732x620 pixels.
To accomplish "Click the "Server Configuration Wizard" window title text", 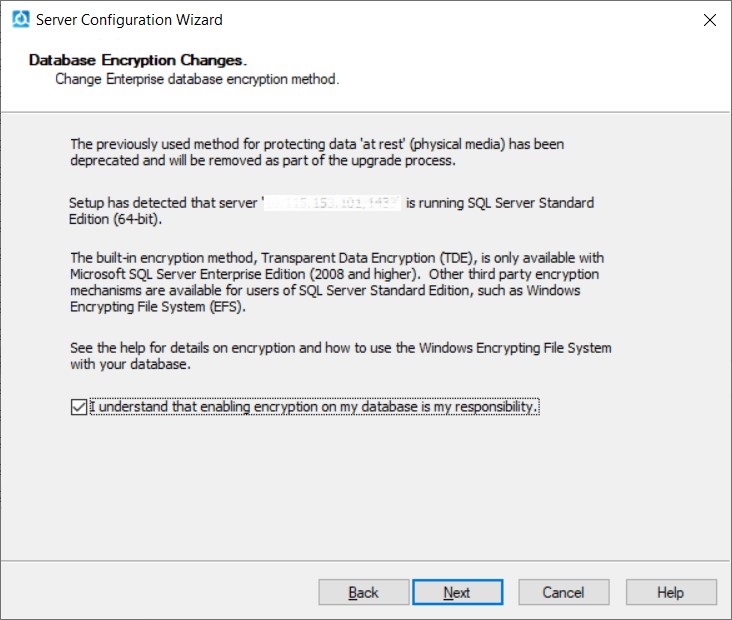I will [129, 20].
